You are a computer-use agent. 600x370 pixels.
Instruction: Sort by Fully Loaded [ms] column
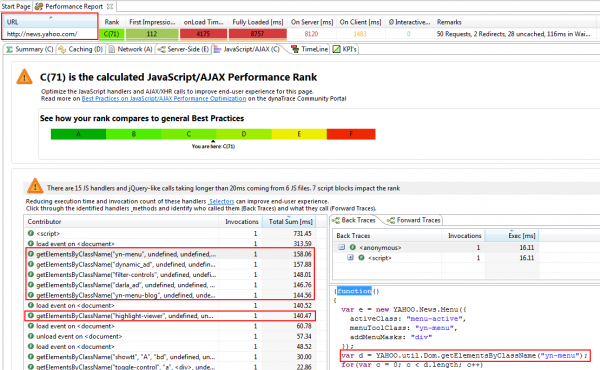pyautogui.click(x=258, y=22)
